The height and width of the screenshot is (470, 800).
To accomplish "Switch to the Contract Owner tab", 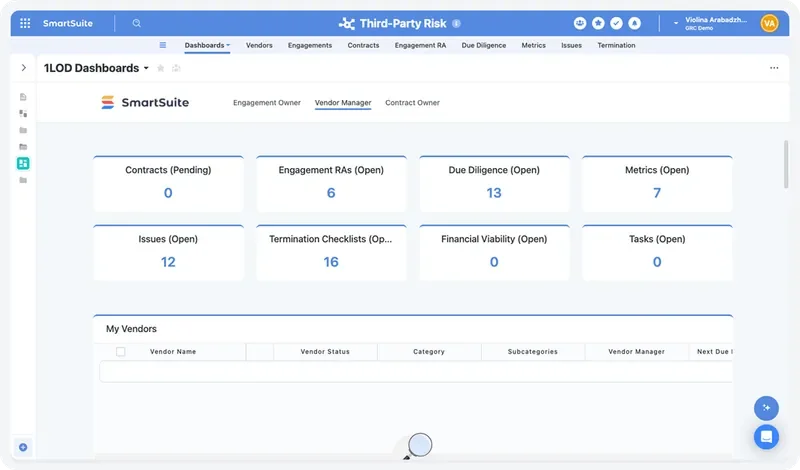I will (412, 103).
